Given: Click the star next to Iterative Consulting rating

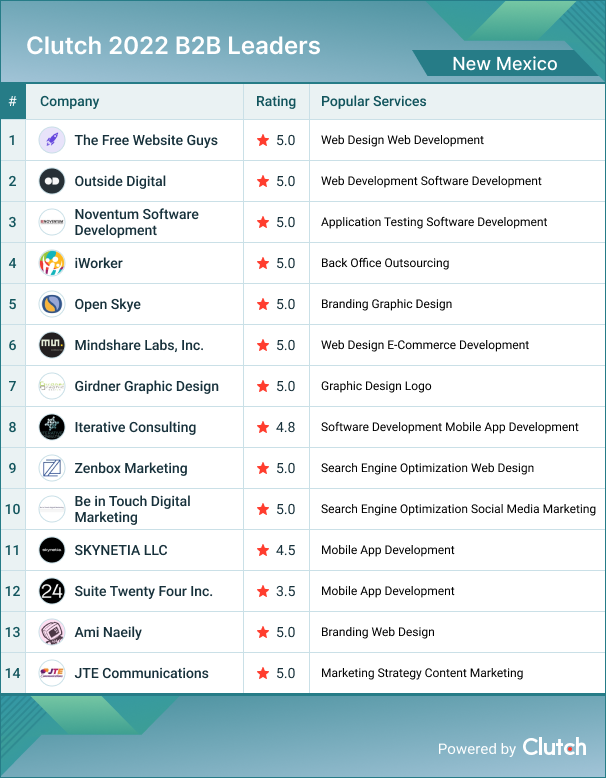Looking at the screenshot, I should (263, 427).
